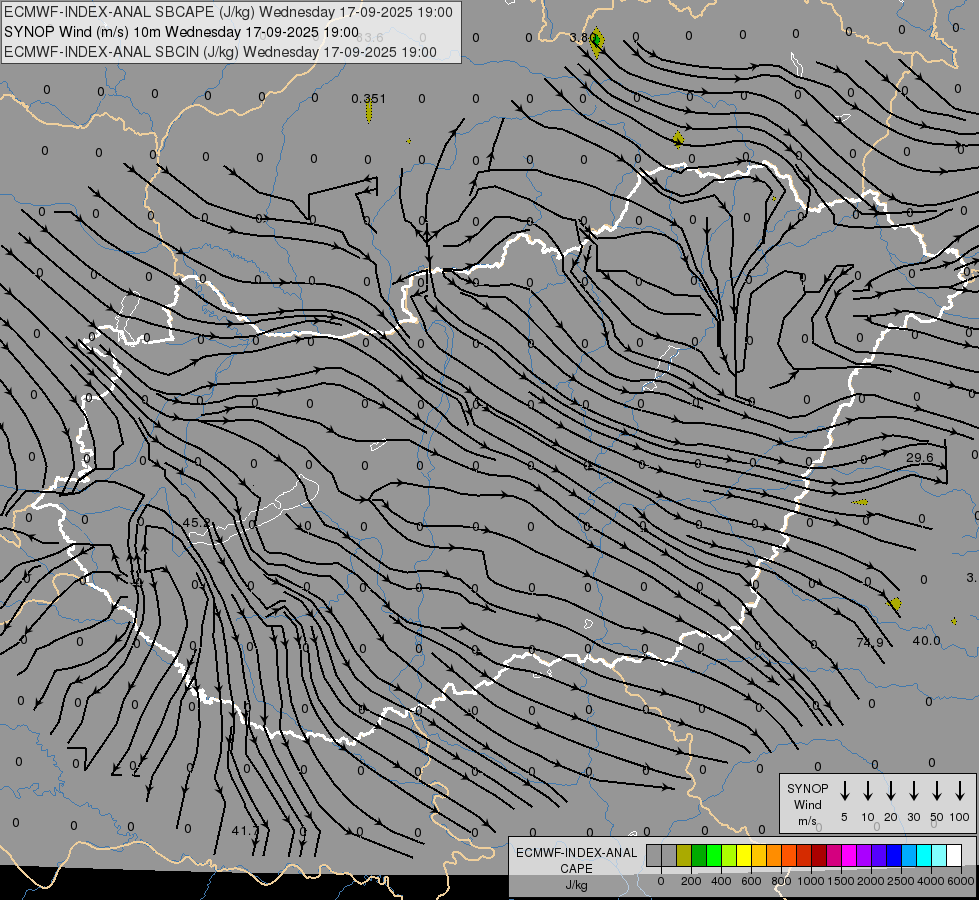Image resolution: width=979 pixels, height=900 pixels.
Task: Click the magenta swatch in CAPE color bar
Action: [849, 855]
